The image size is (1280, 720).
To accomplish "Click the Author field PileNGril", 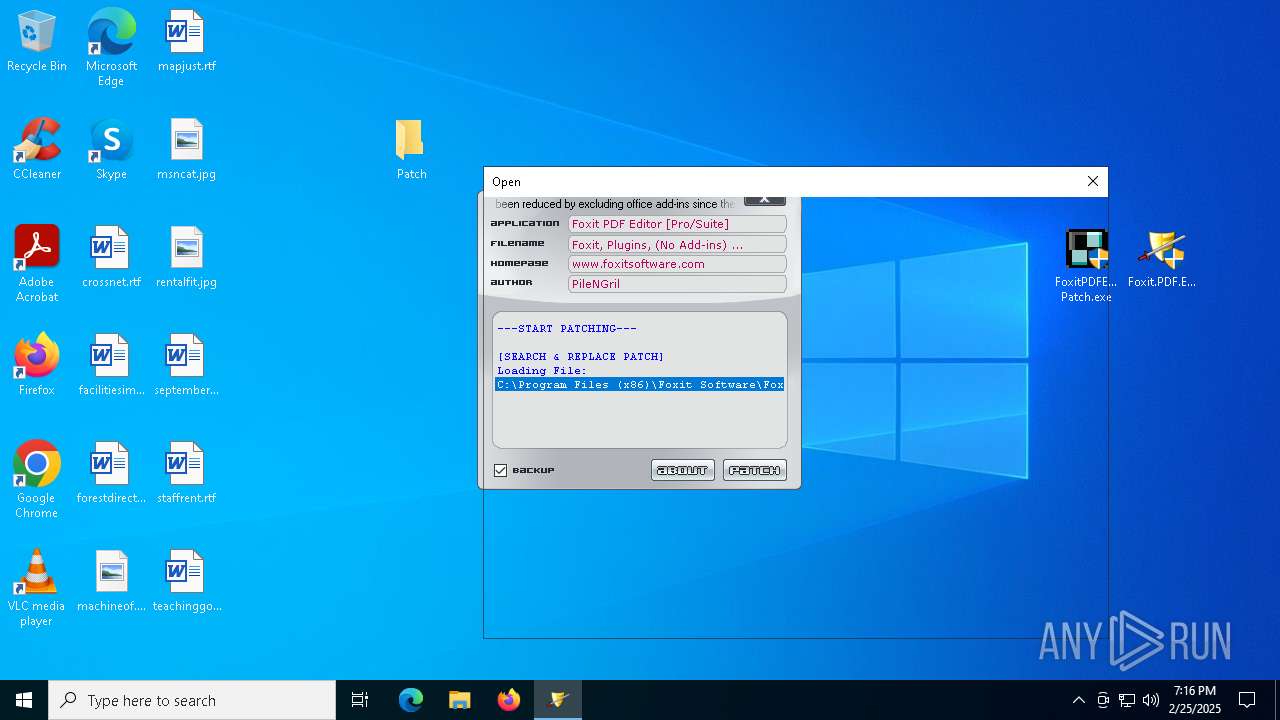I will 677,284.
